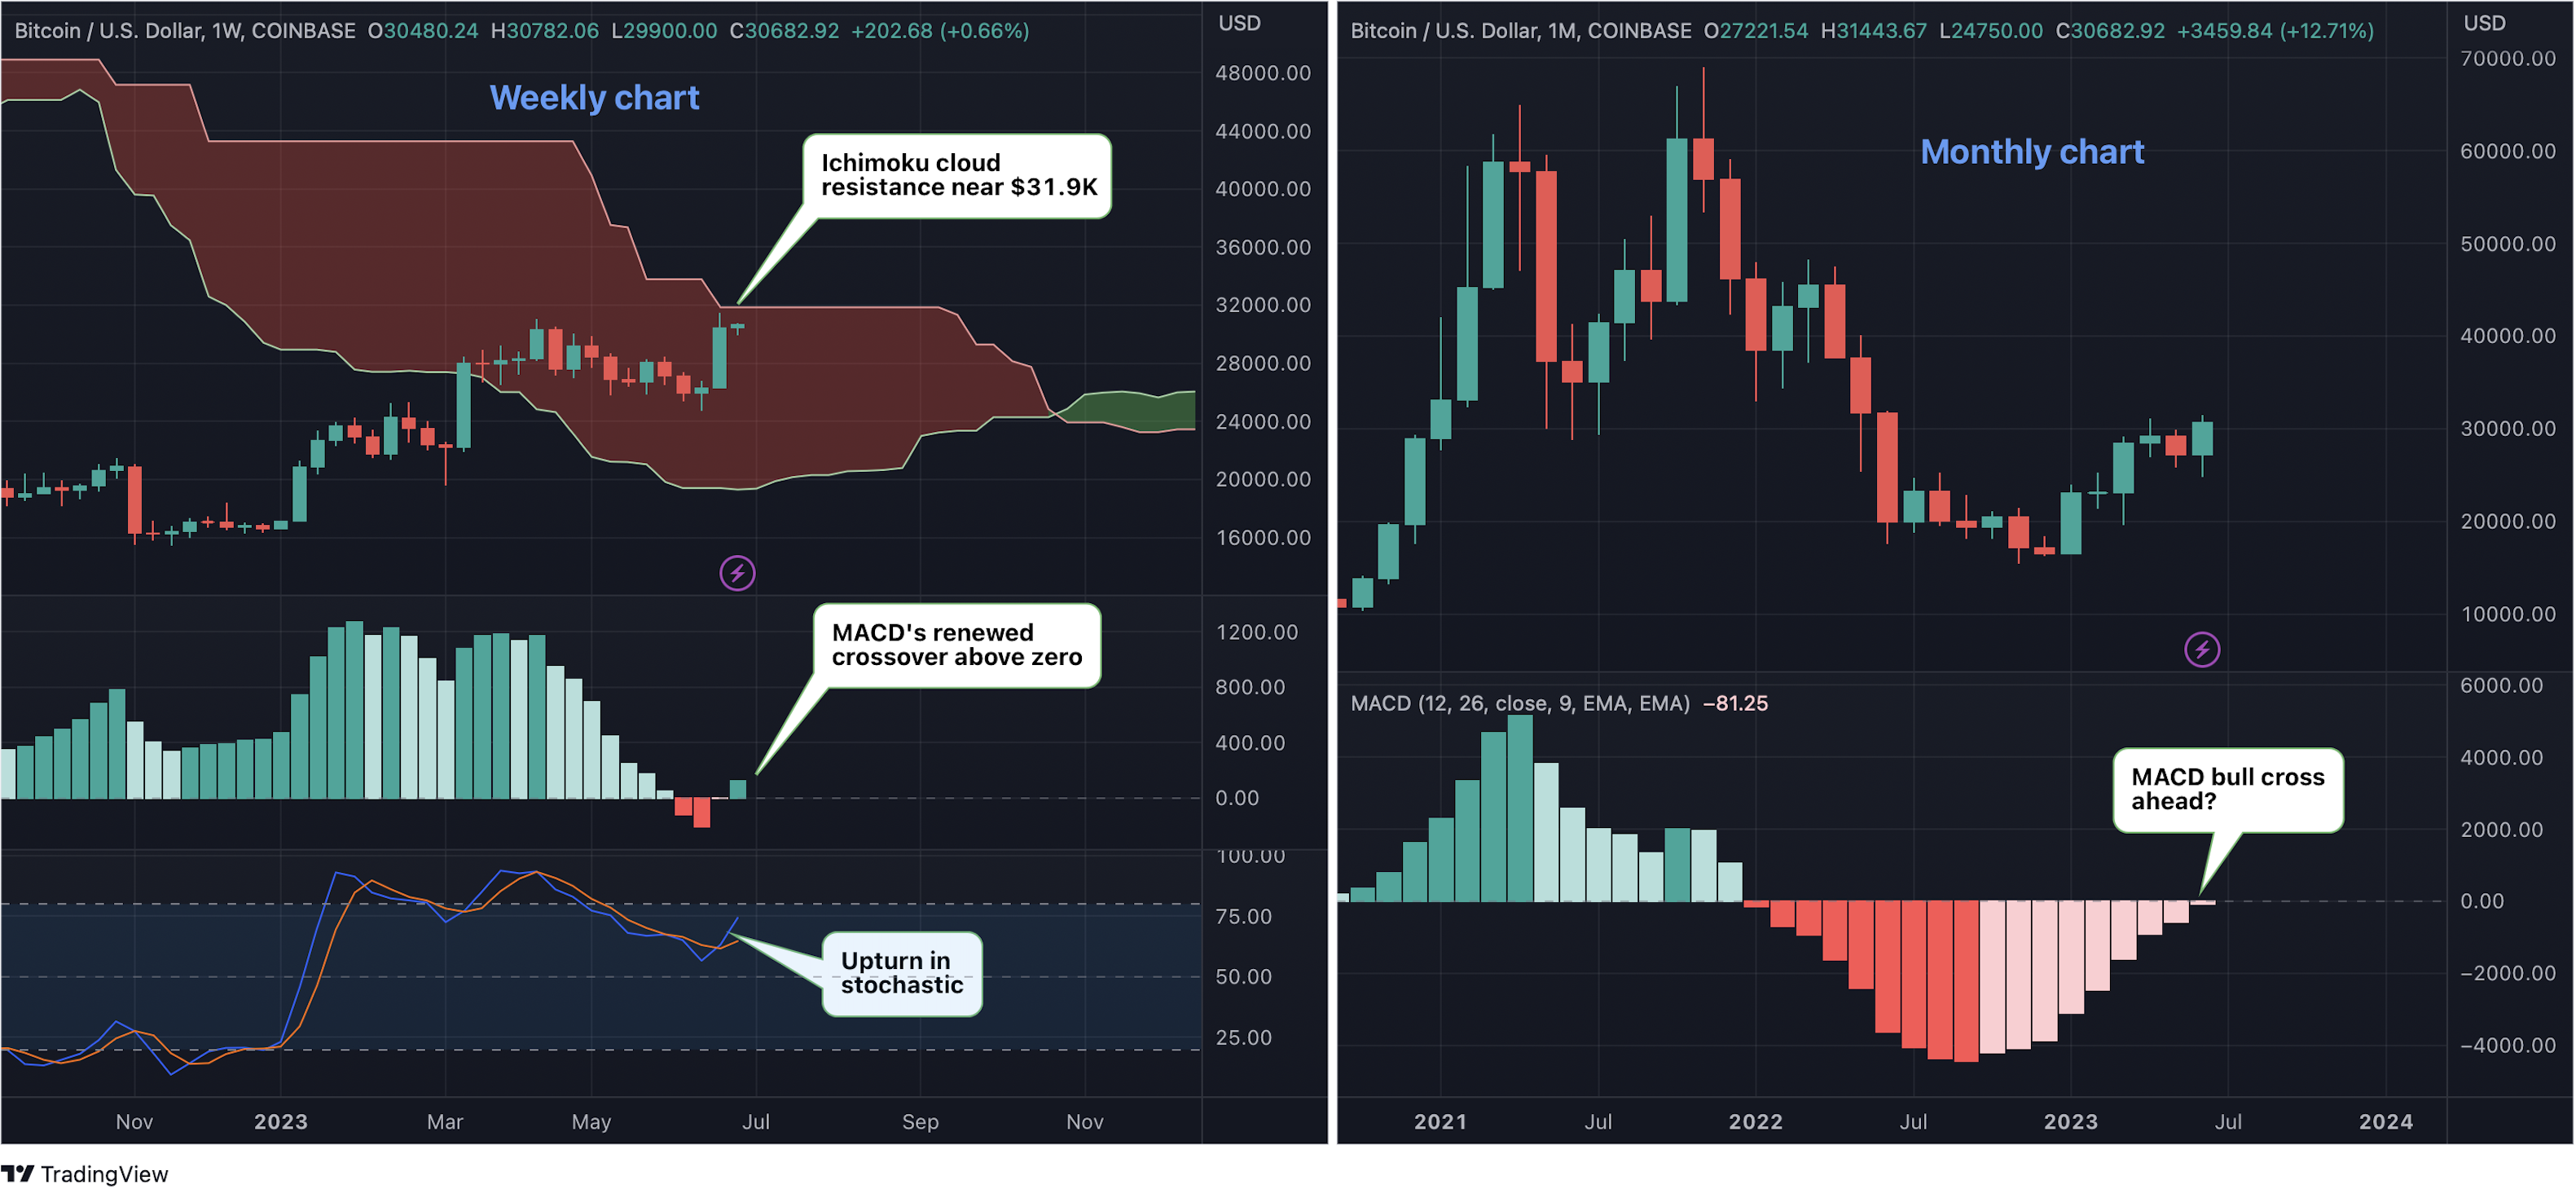Open USD currency label on weekly price axis
Viewport: 2576px width, 1189px height.
coord(1239,23)
